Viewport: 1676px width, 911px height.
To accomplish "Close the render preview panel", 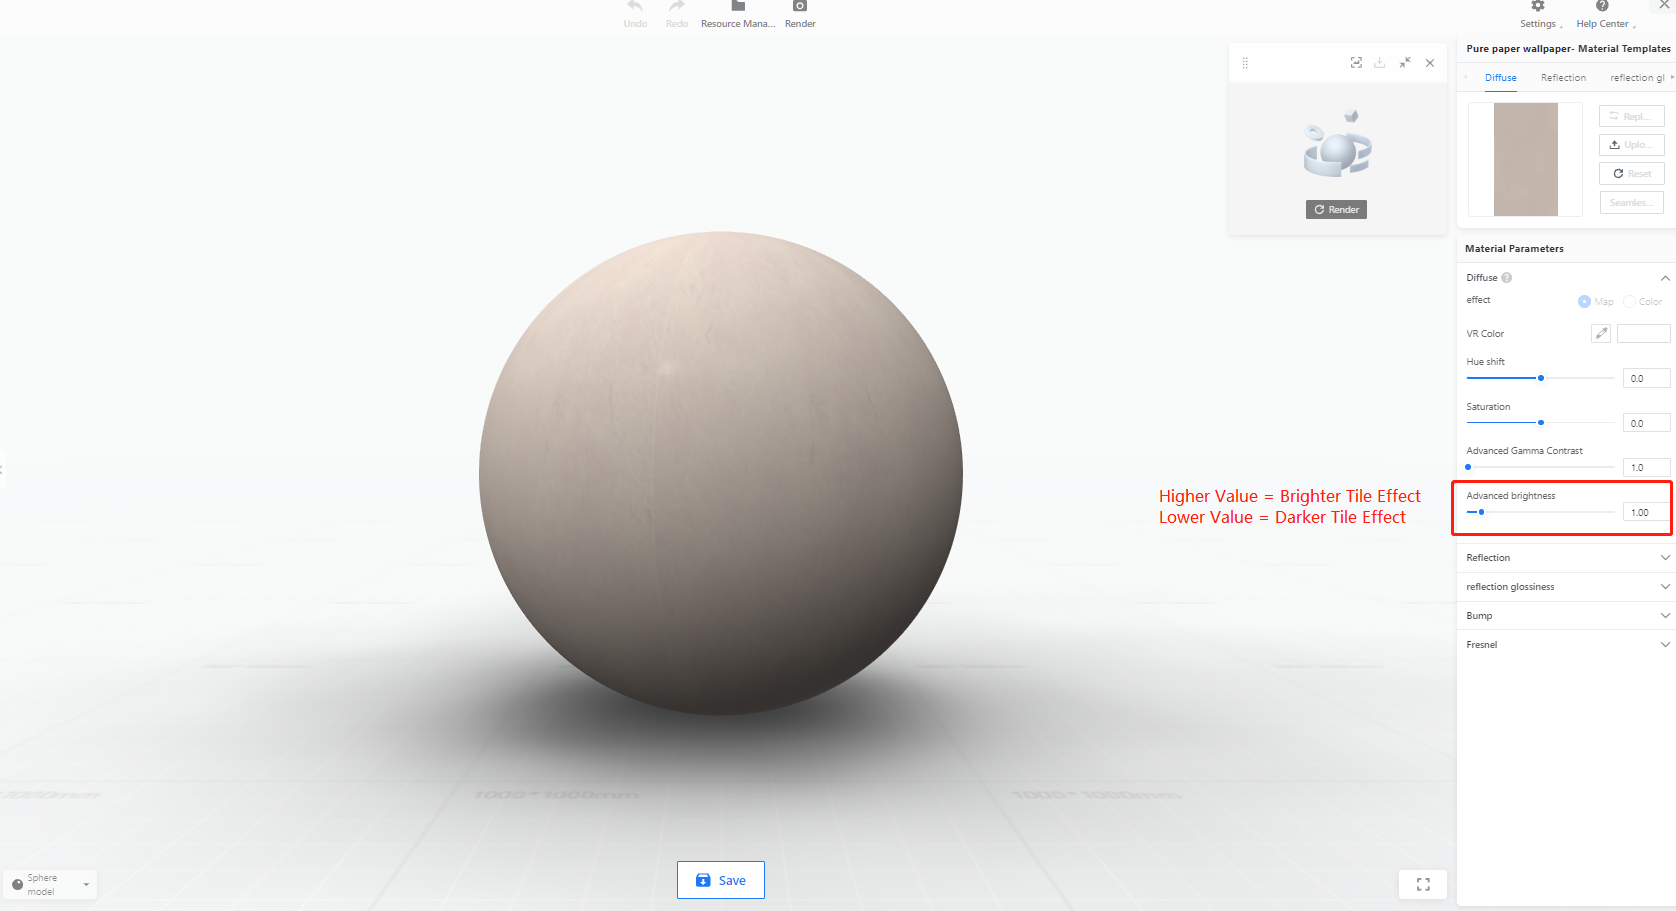I will tap(1430, 63).
